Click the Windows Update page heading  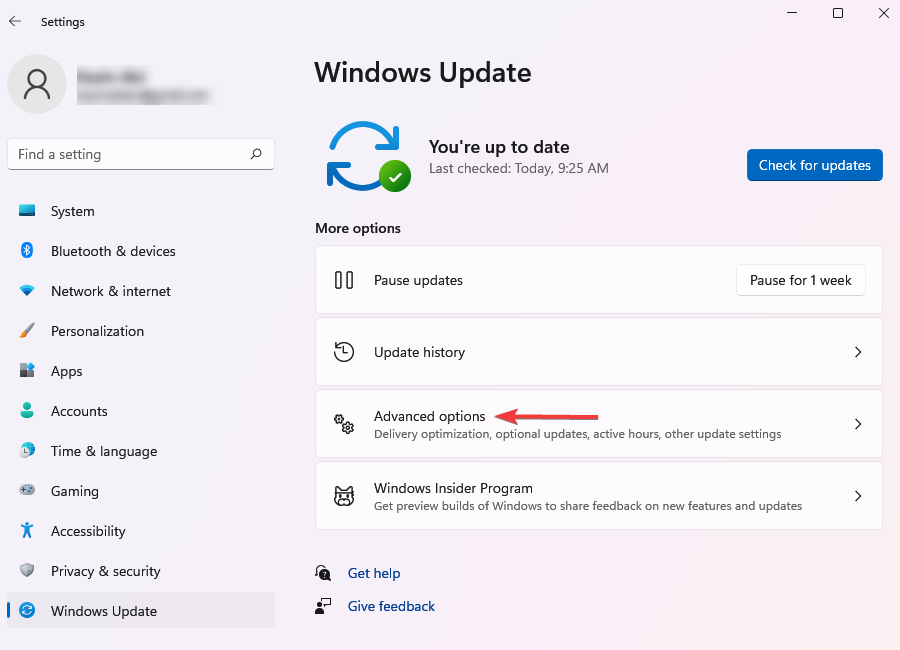[x=422, y=73]
